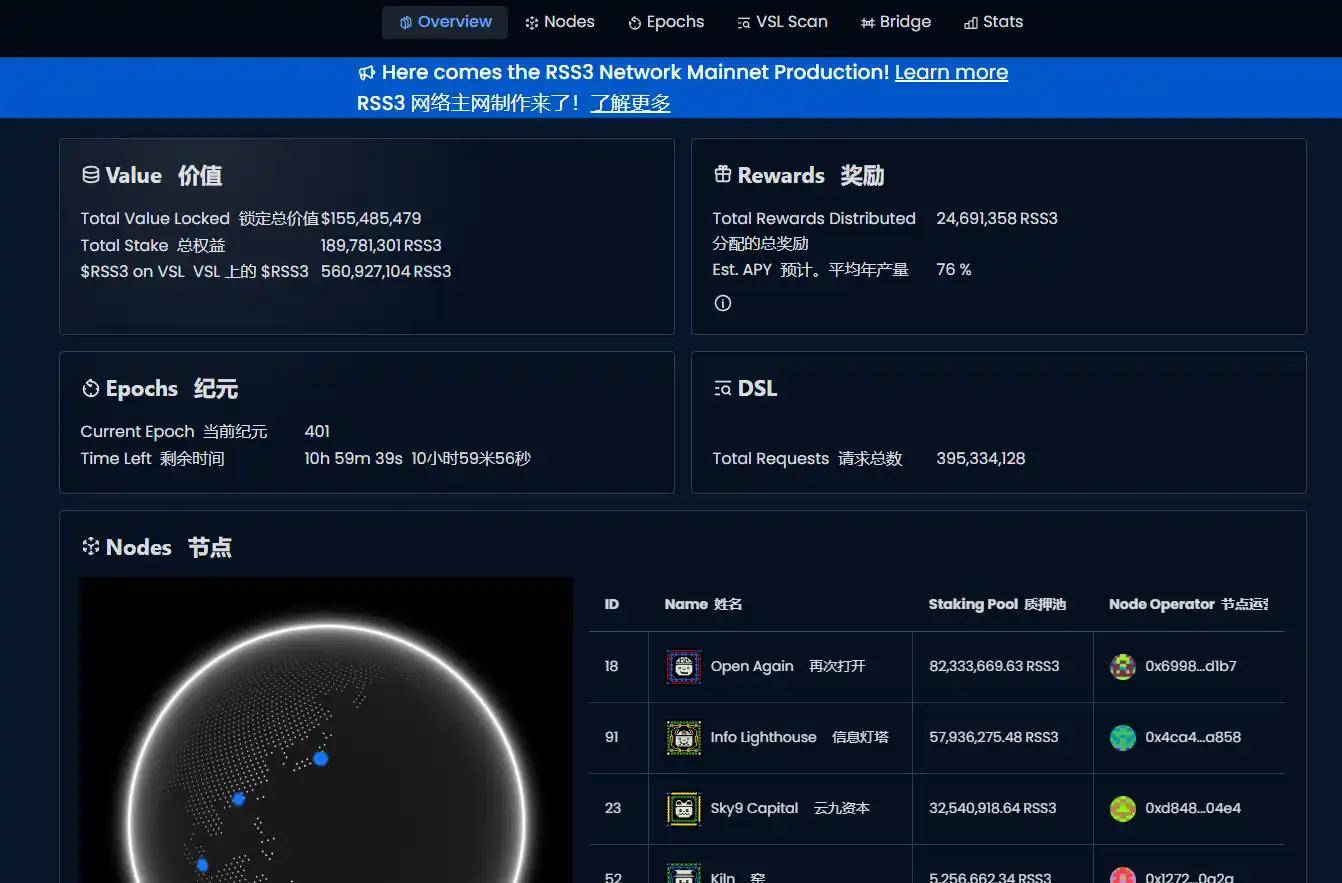Viewport: 1342px width, 883px height.
Task: Click the 了解更多 link in the banner
Action: [630, 103]
